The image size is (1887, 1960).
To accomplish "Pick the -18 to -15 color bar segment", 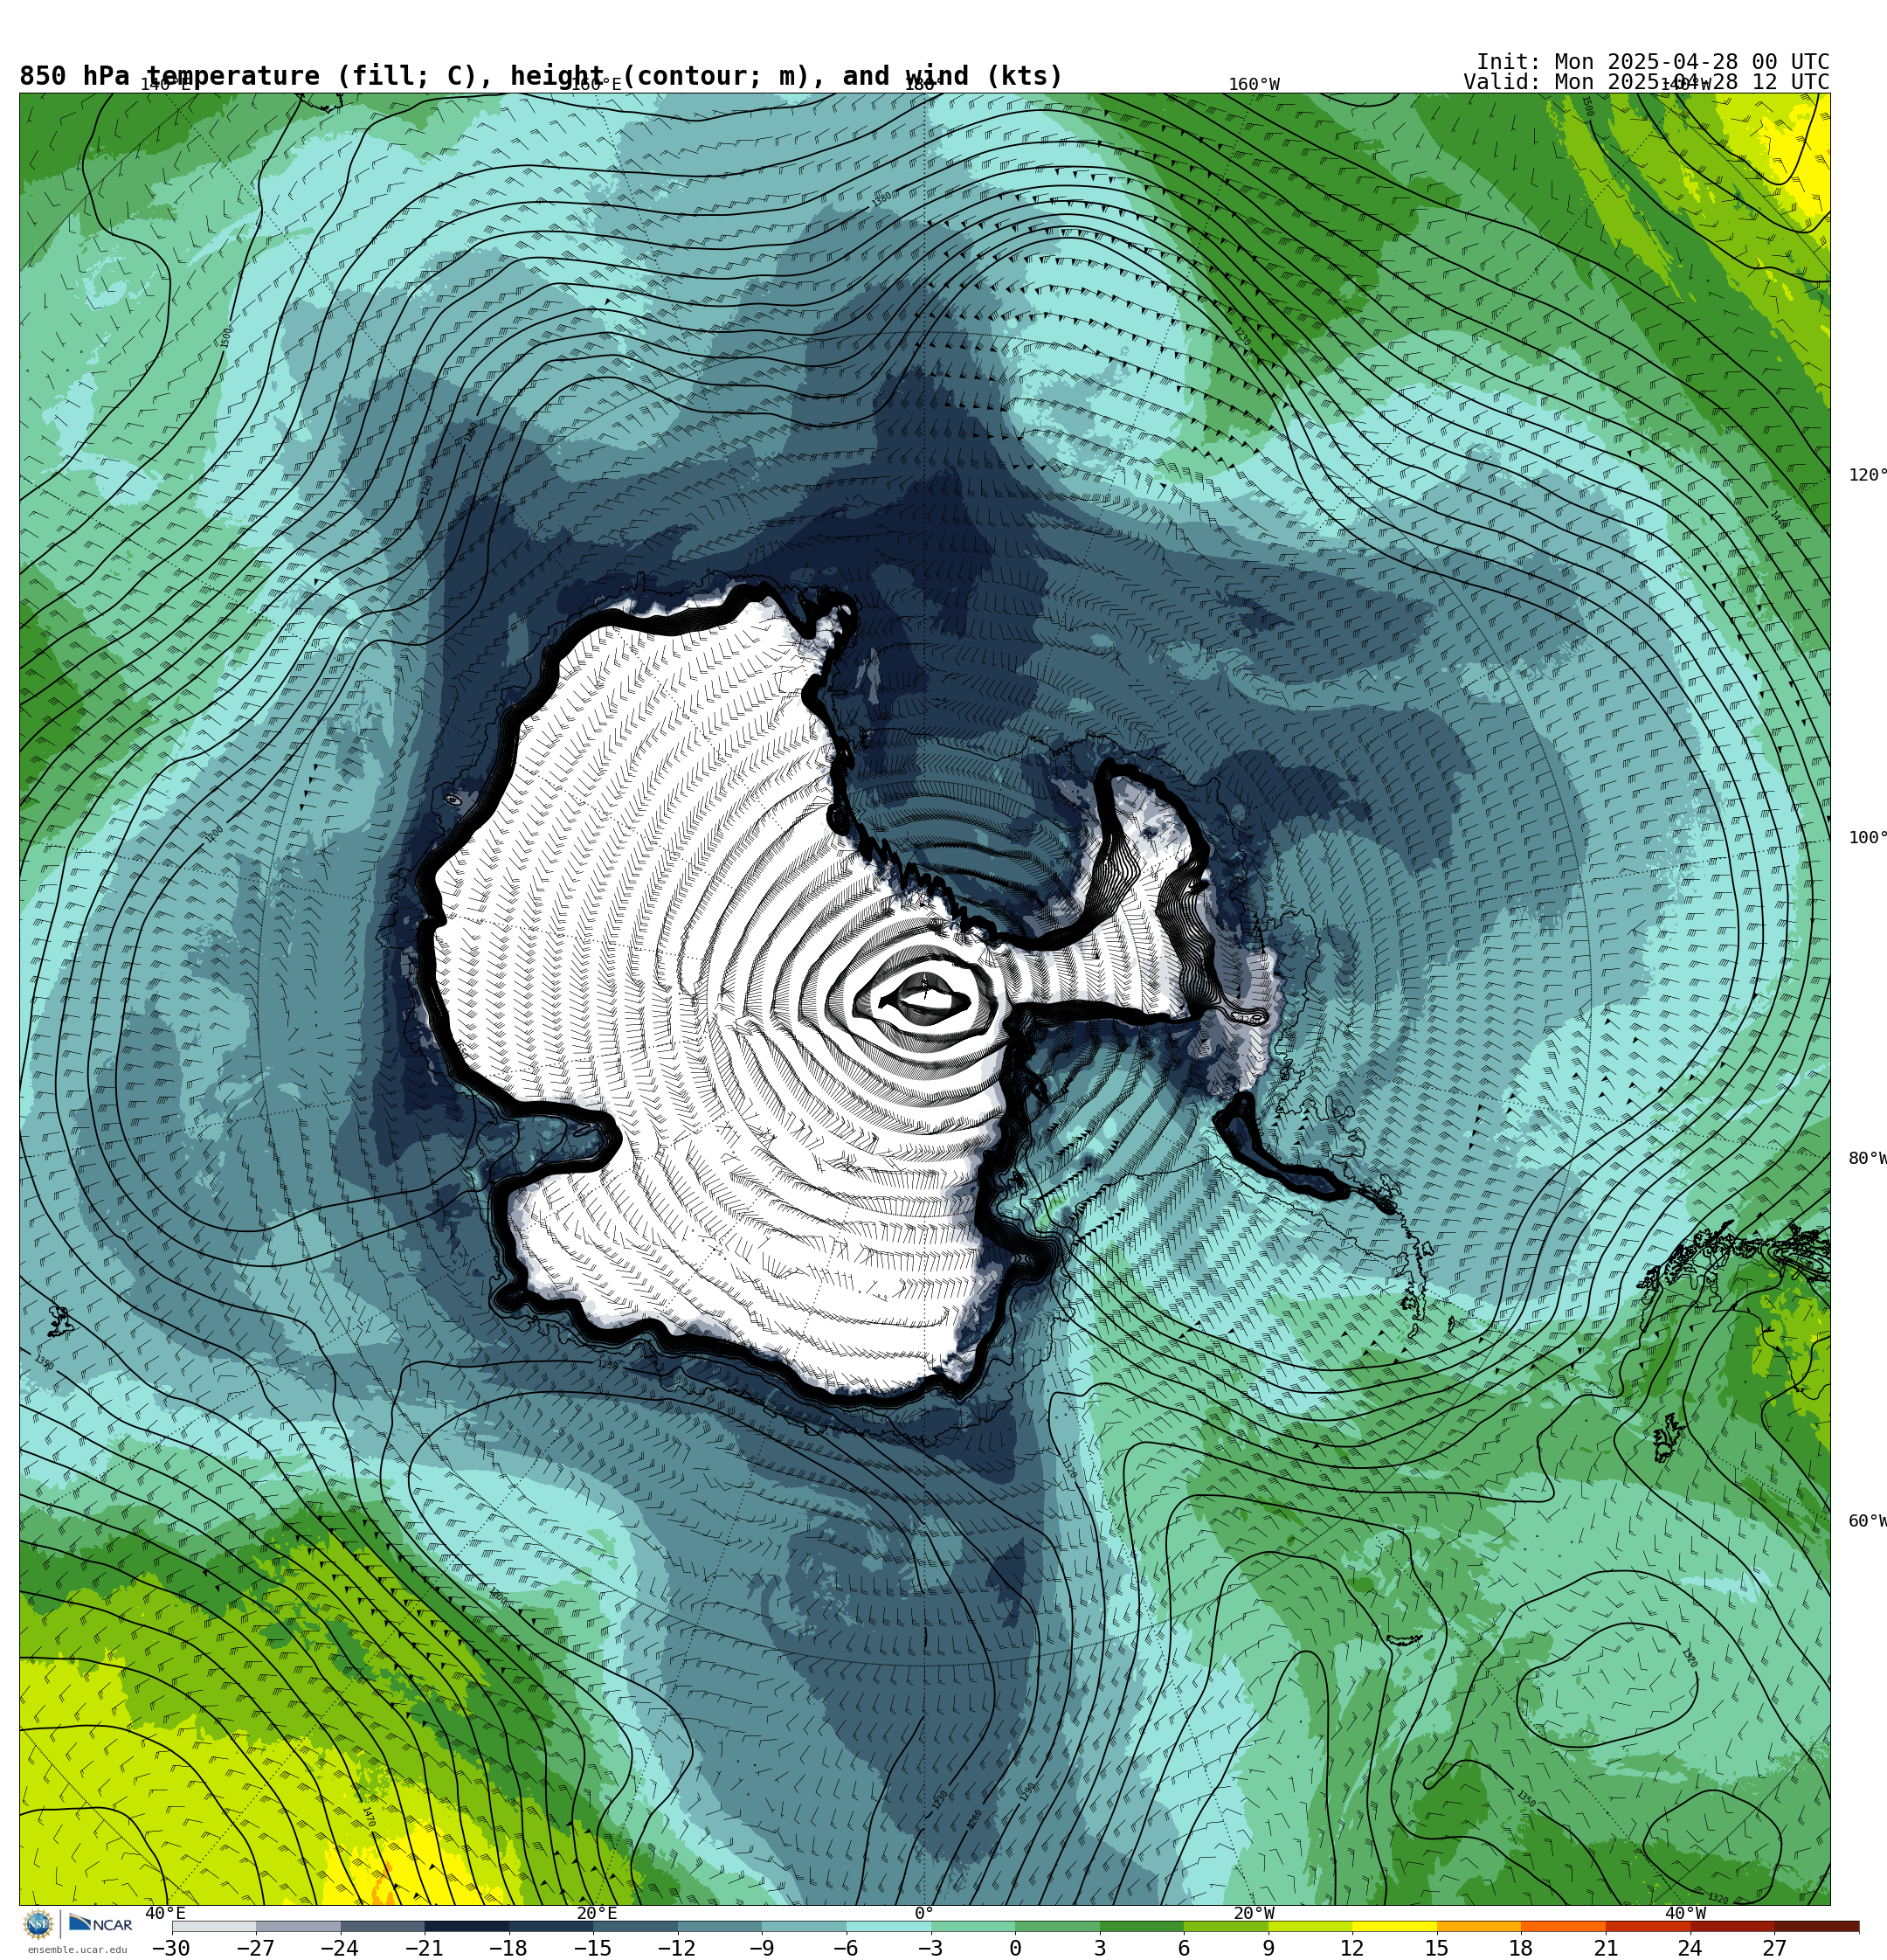I will (551, 1926).
